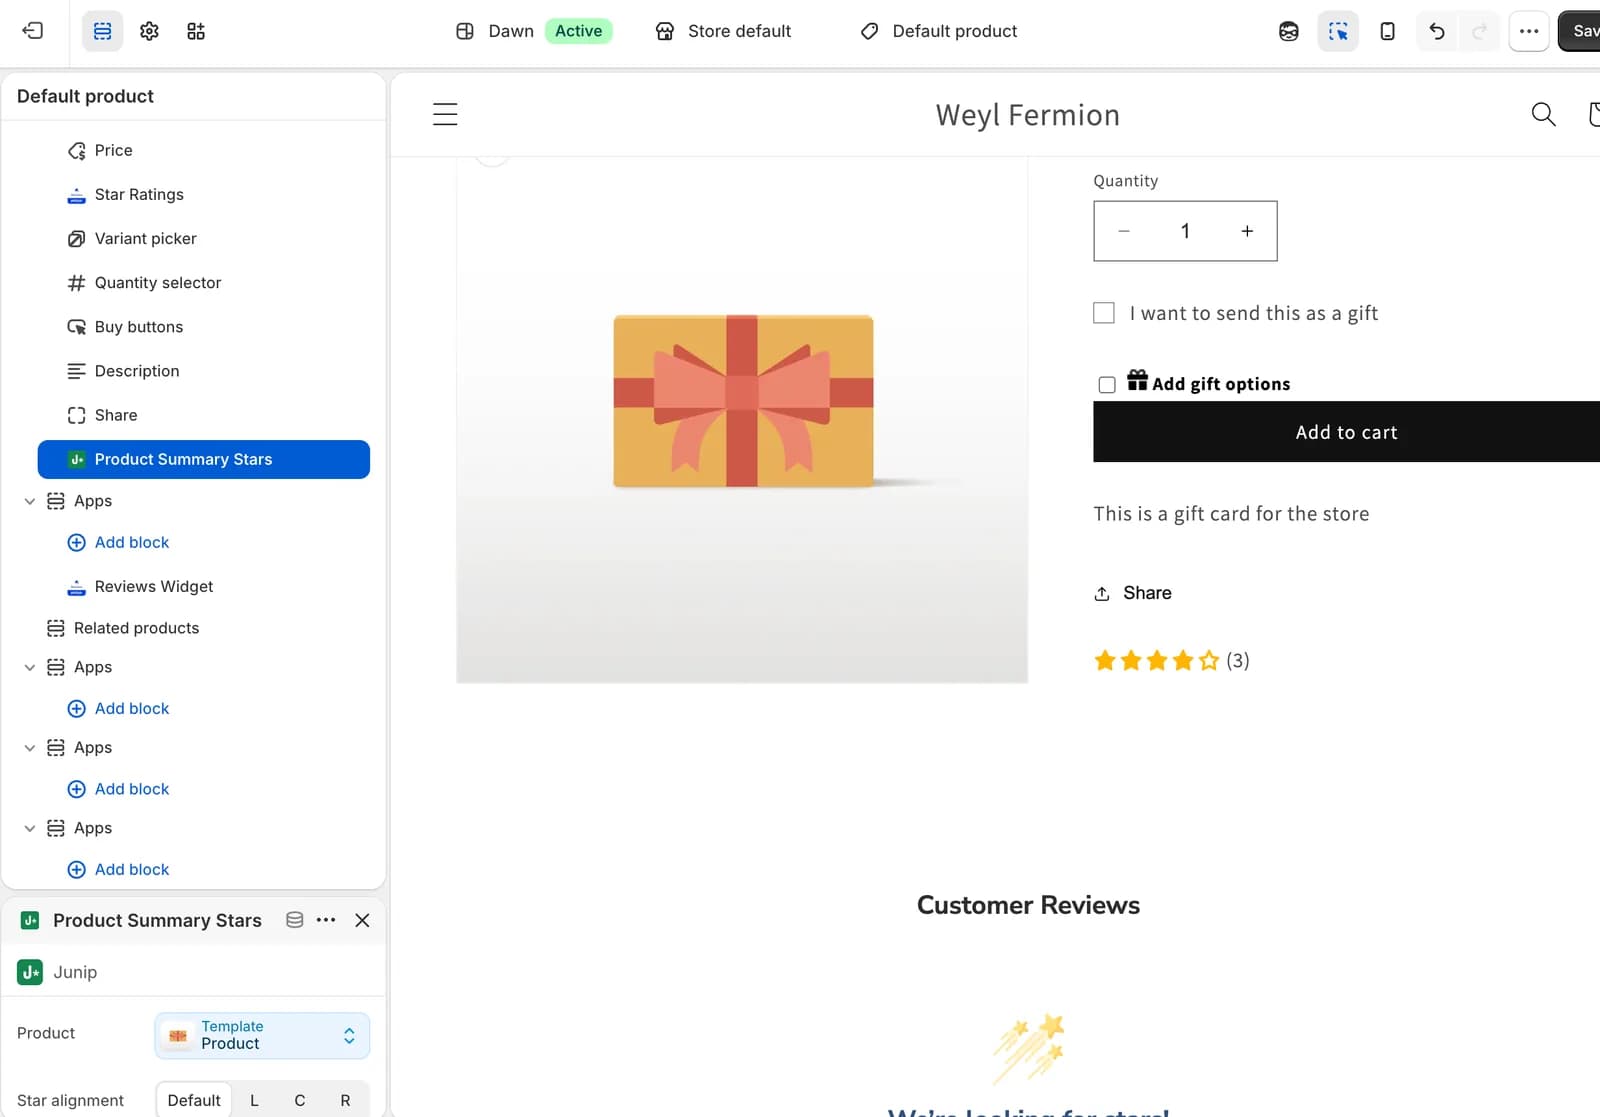Open the Sections panel icon
The width and height of the screenshot is (1600, 1117).
coord(102,31)
